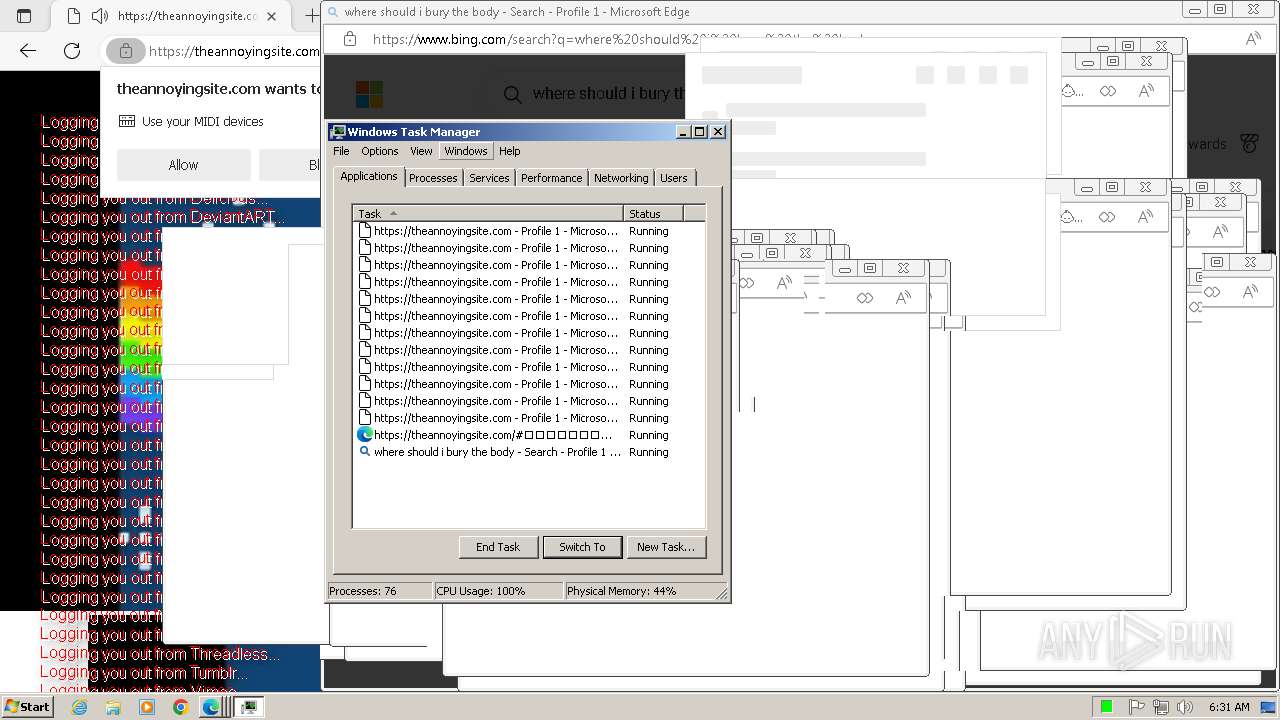This screenshot has width=1280, height=720.
Task: Open a new tab with the plus button
Action: point(311,16)
